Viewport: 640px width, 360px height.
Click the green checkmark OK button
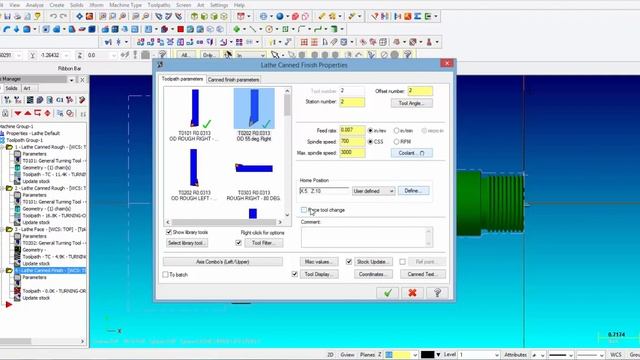click(x=388, y=293)
